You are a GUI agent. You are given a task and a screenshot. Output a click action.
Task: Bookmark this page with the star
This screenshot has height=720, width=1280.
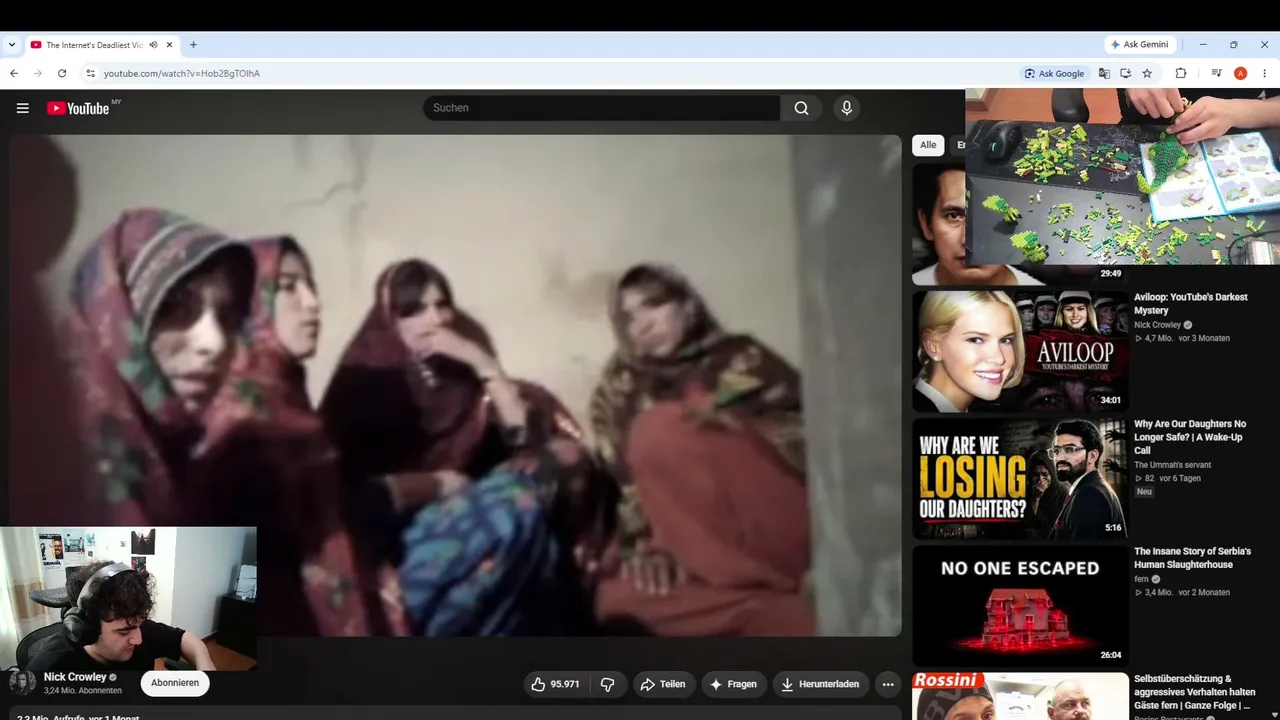(x=1147, y=73)
